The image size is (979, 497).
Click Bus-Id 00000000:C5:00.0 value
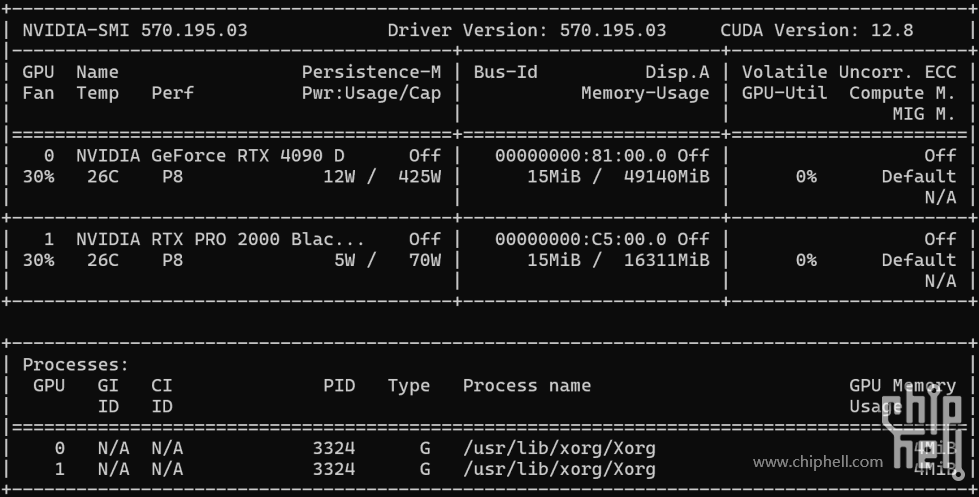pyautogui.click(x=585, y=240)
